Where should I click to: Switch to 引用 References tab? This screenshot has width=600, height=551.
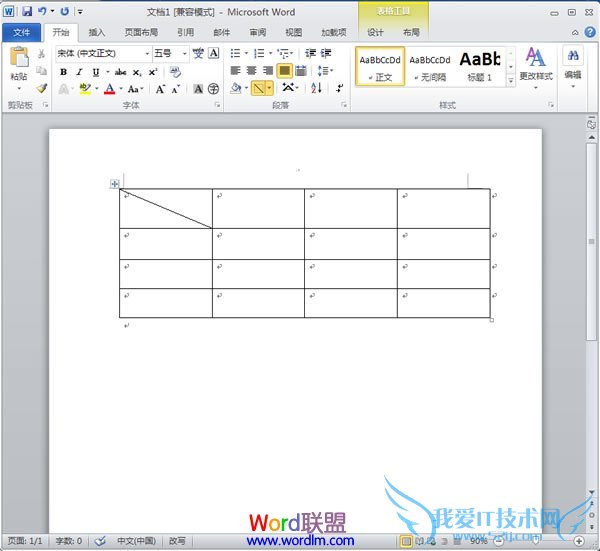(185, 33)
